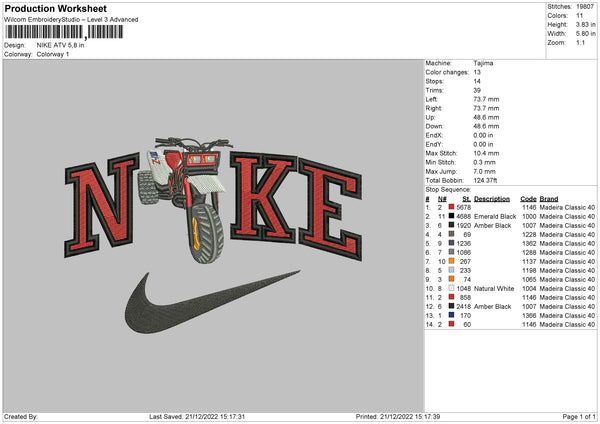This screenshot has height=424, width=600.
Task: Select the Max Stitch value '10.4 mm'
Action: (x=486, y=153)
